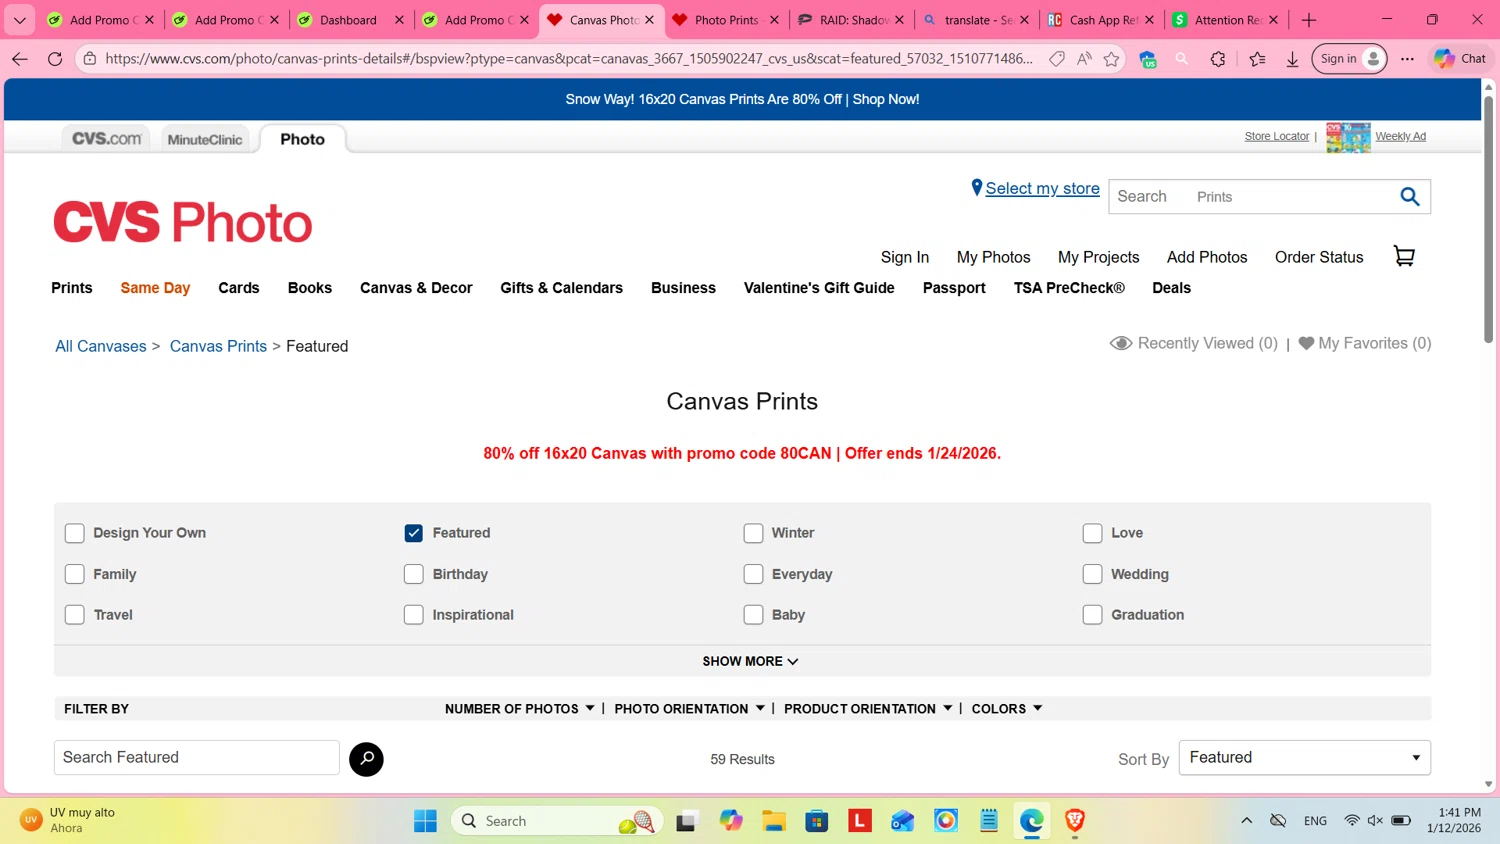Uncheck the Featured checkbox
This screenshot has width=1500, height=844.
413,533
